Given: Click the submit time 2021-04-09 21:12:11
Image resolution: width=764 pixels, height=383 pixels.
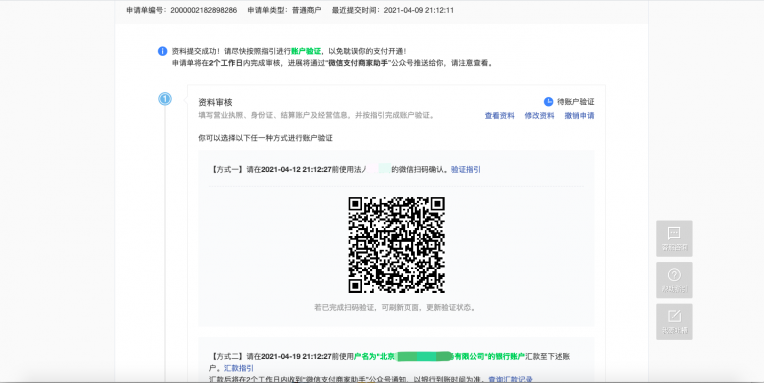Looking at the screenshot, I should click(x=419, y=10).
